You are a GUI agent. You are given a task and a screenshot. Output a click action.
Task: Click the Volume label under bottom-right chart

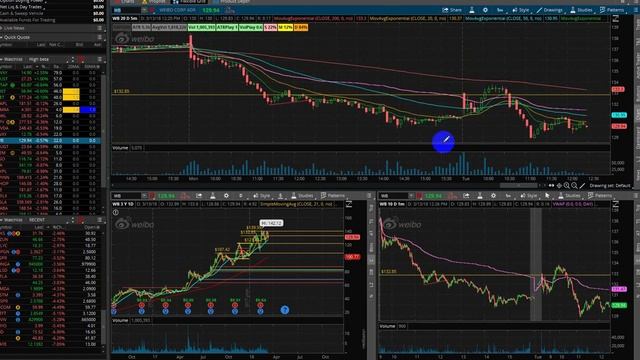(387, 326)
